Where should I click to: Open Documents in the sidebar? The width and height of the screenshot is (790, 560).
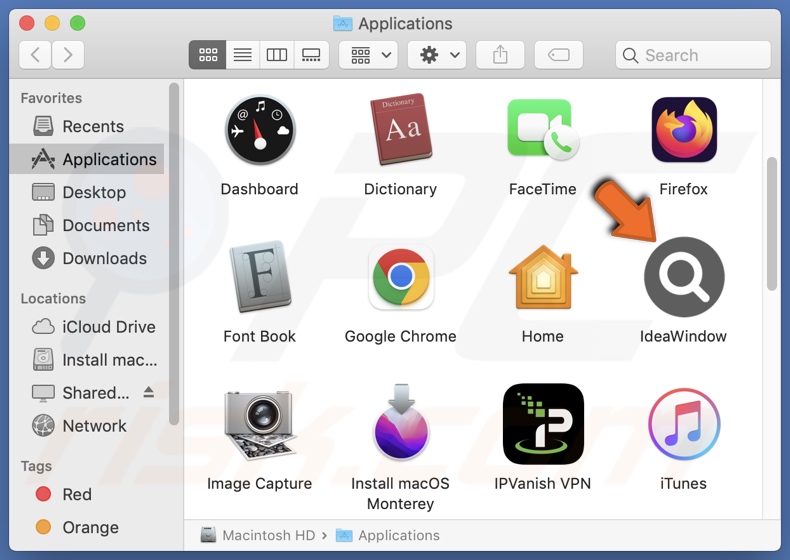coord(86,225)
